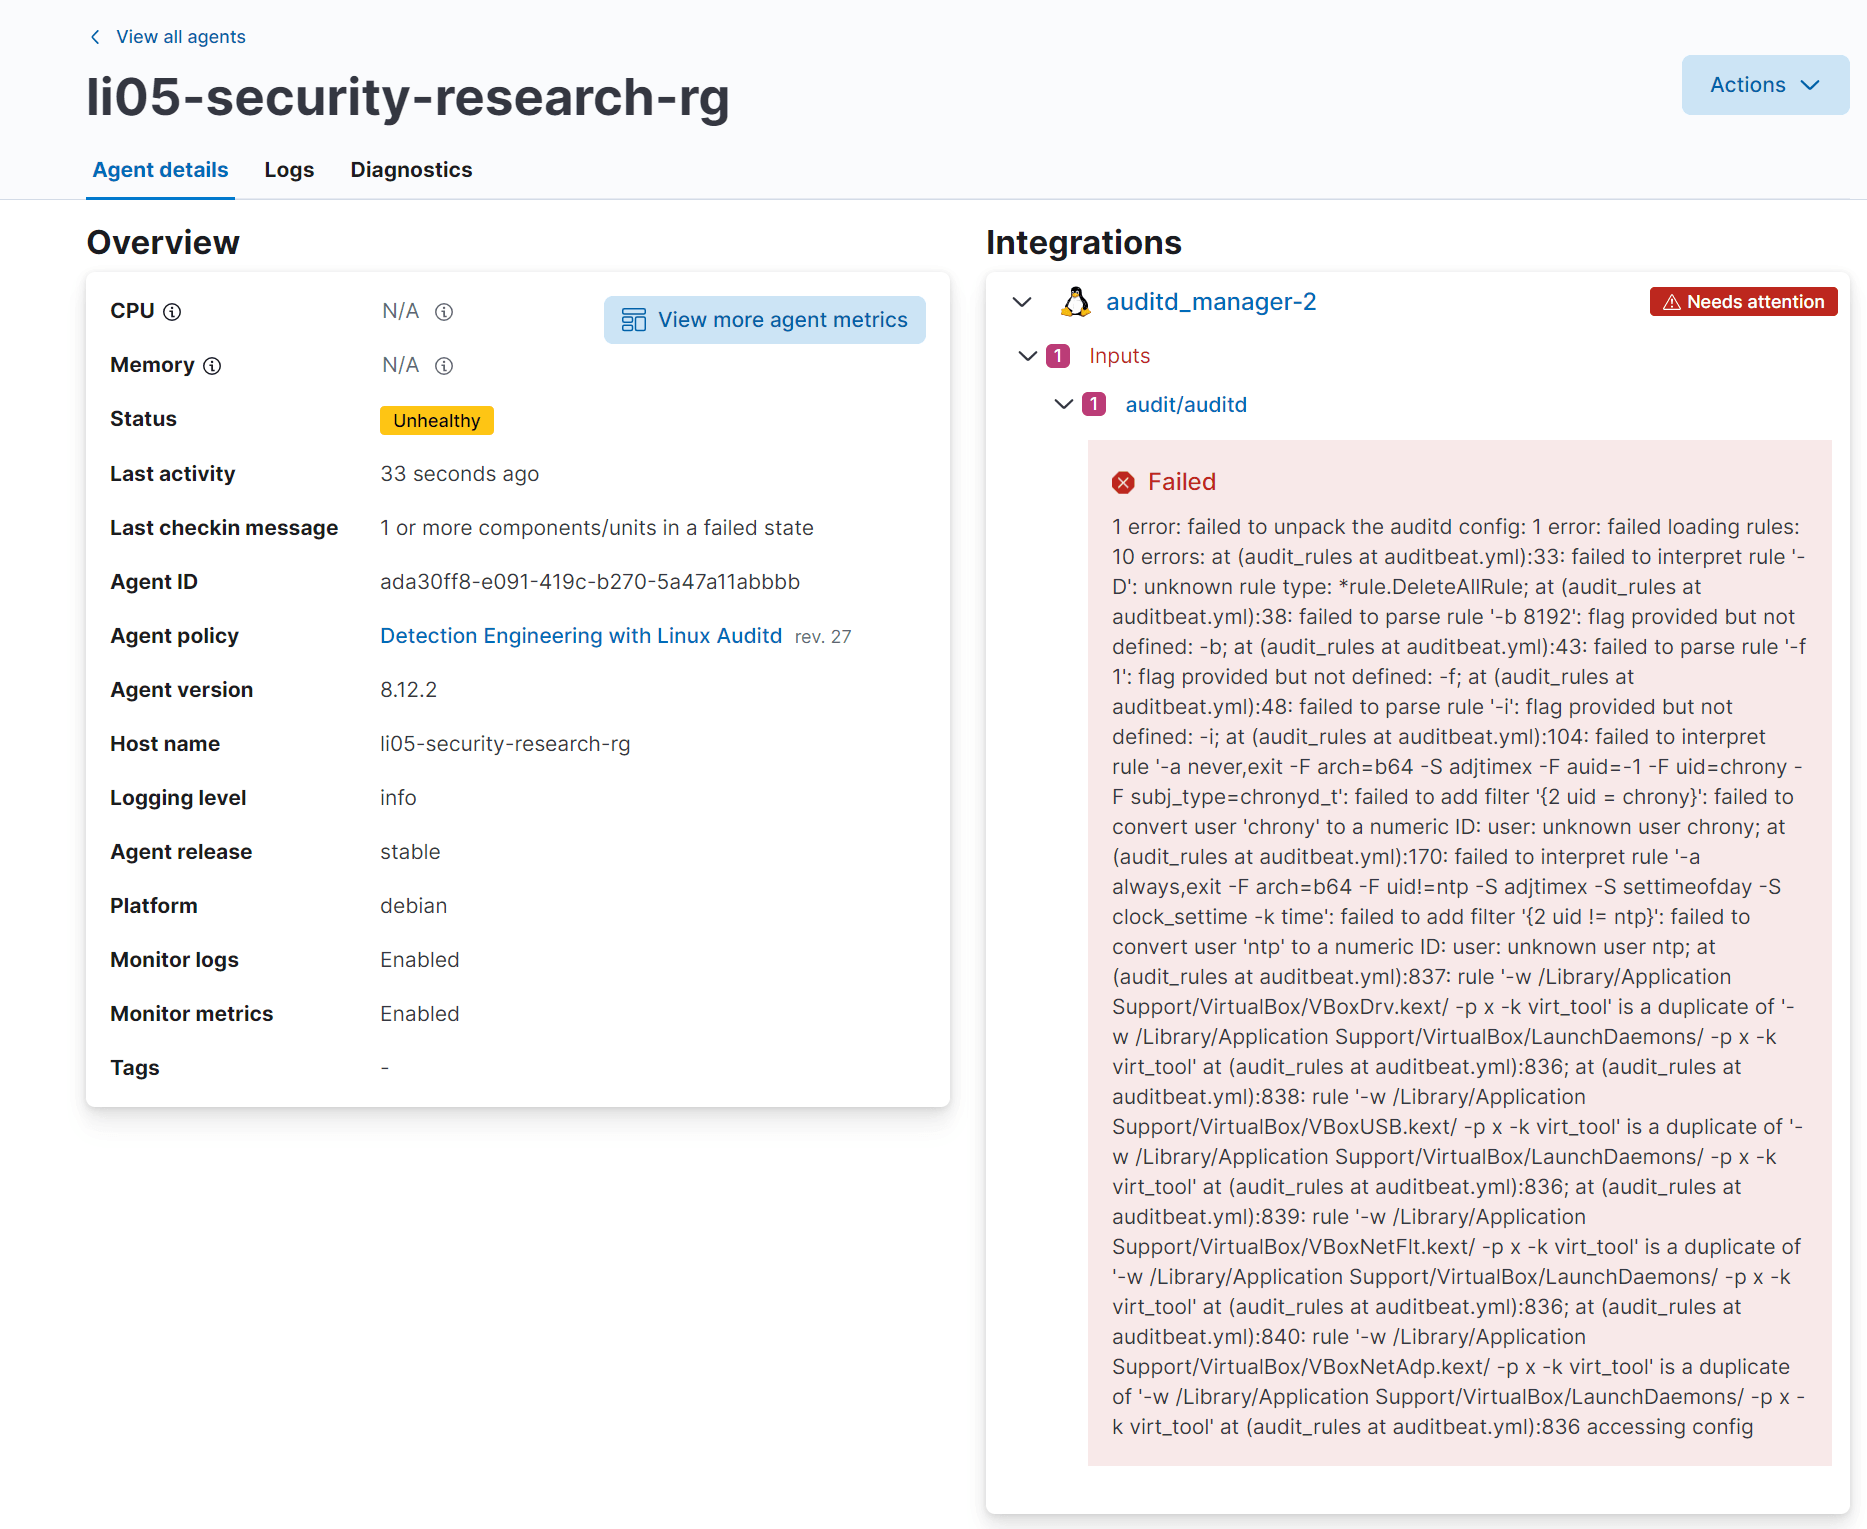Screen dimensions: 1867x1529
Task: Click the Failed heading in the error panel
Action: click(x=1182, y=482)
